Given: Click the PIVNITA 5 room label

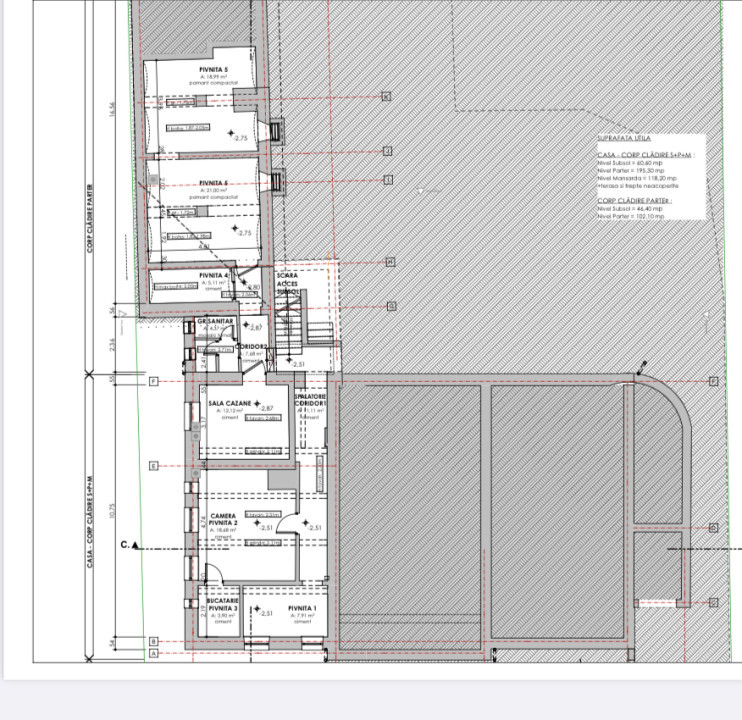Looking at the screenshot, I should [213, 70].
